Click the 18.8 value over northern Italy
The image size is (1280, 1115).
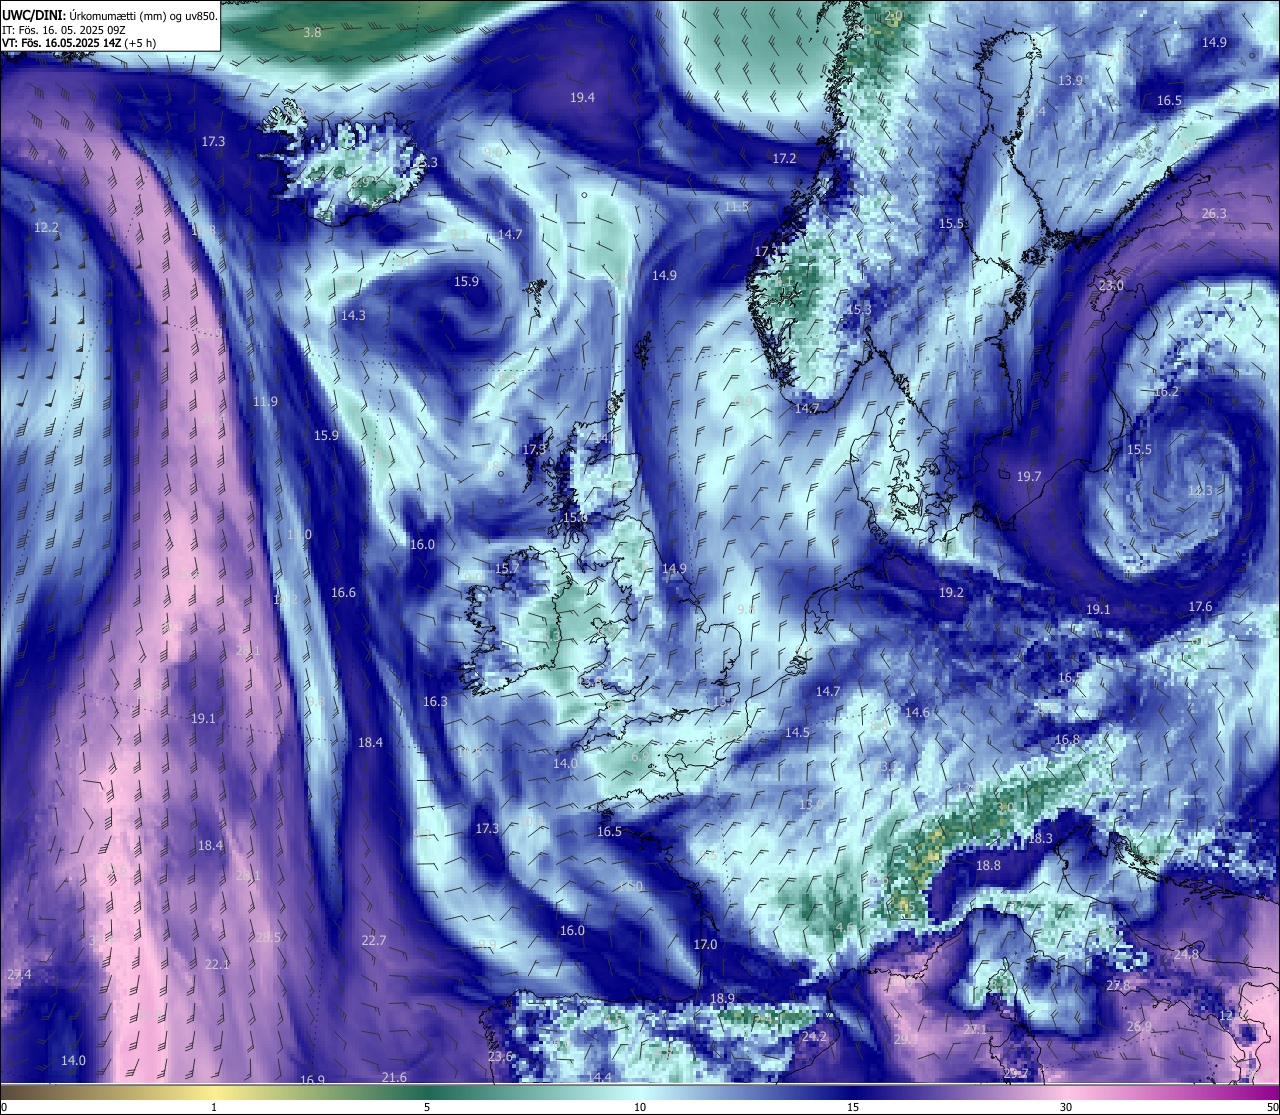click(988, 866)
